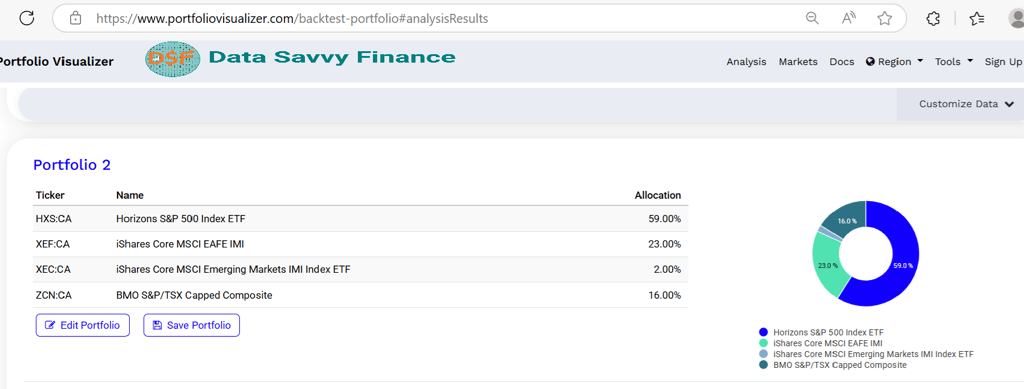The image size is (1024, 389).
Task: Click the Edit Portfolio button
Action: [x=83, y=325]
